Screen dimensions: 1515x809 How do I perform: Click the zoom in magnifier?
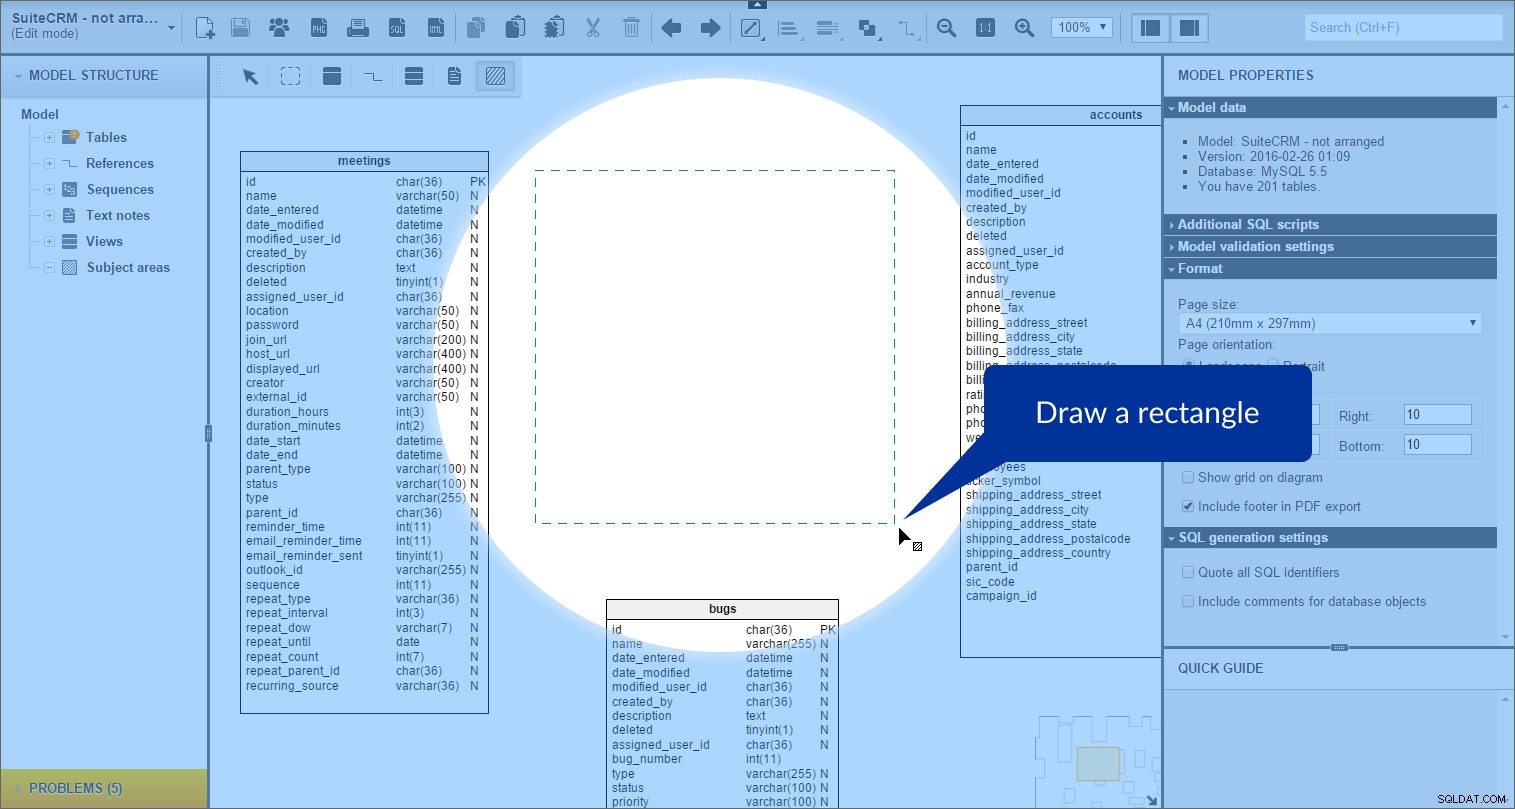click(x=1024, y=28)
